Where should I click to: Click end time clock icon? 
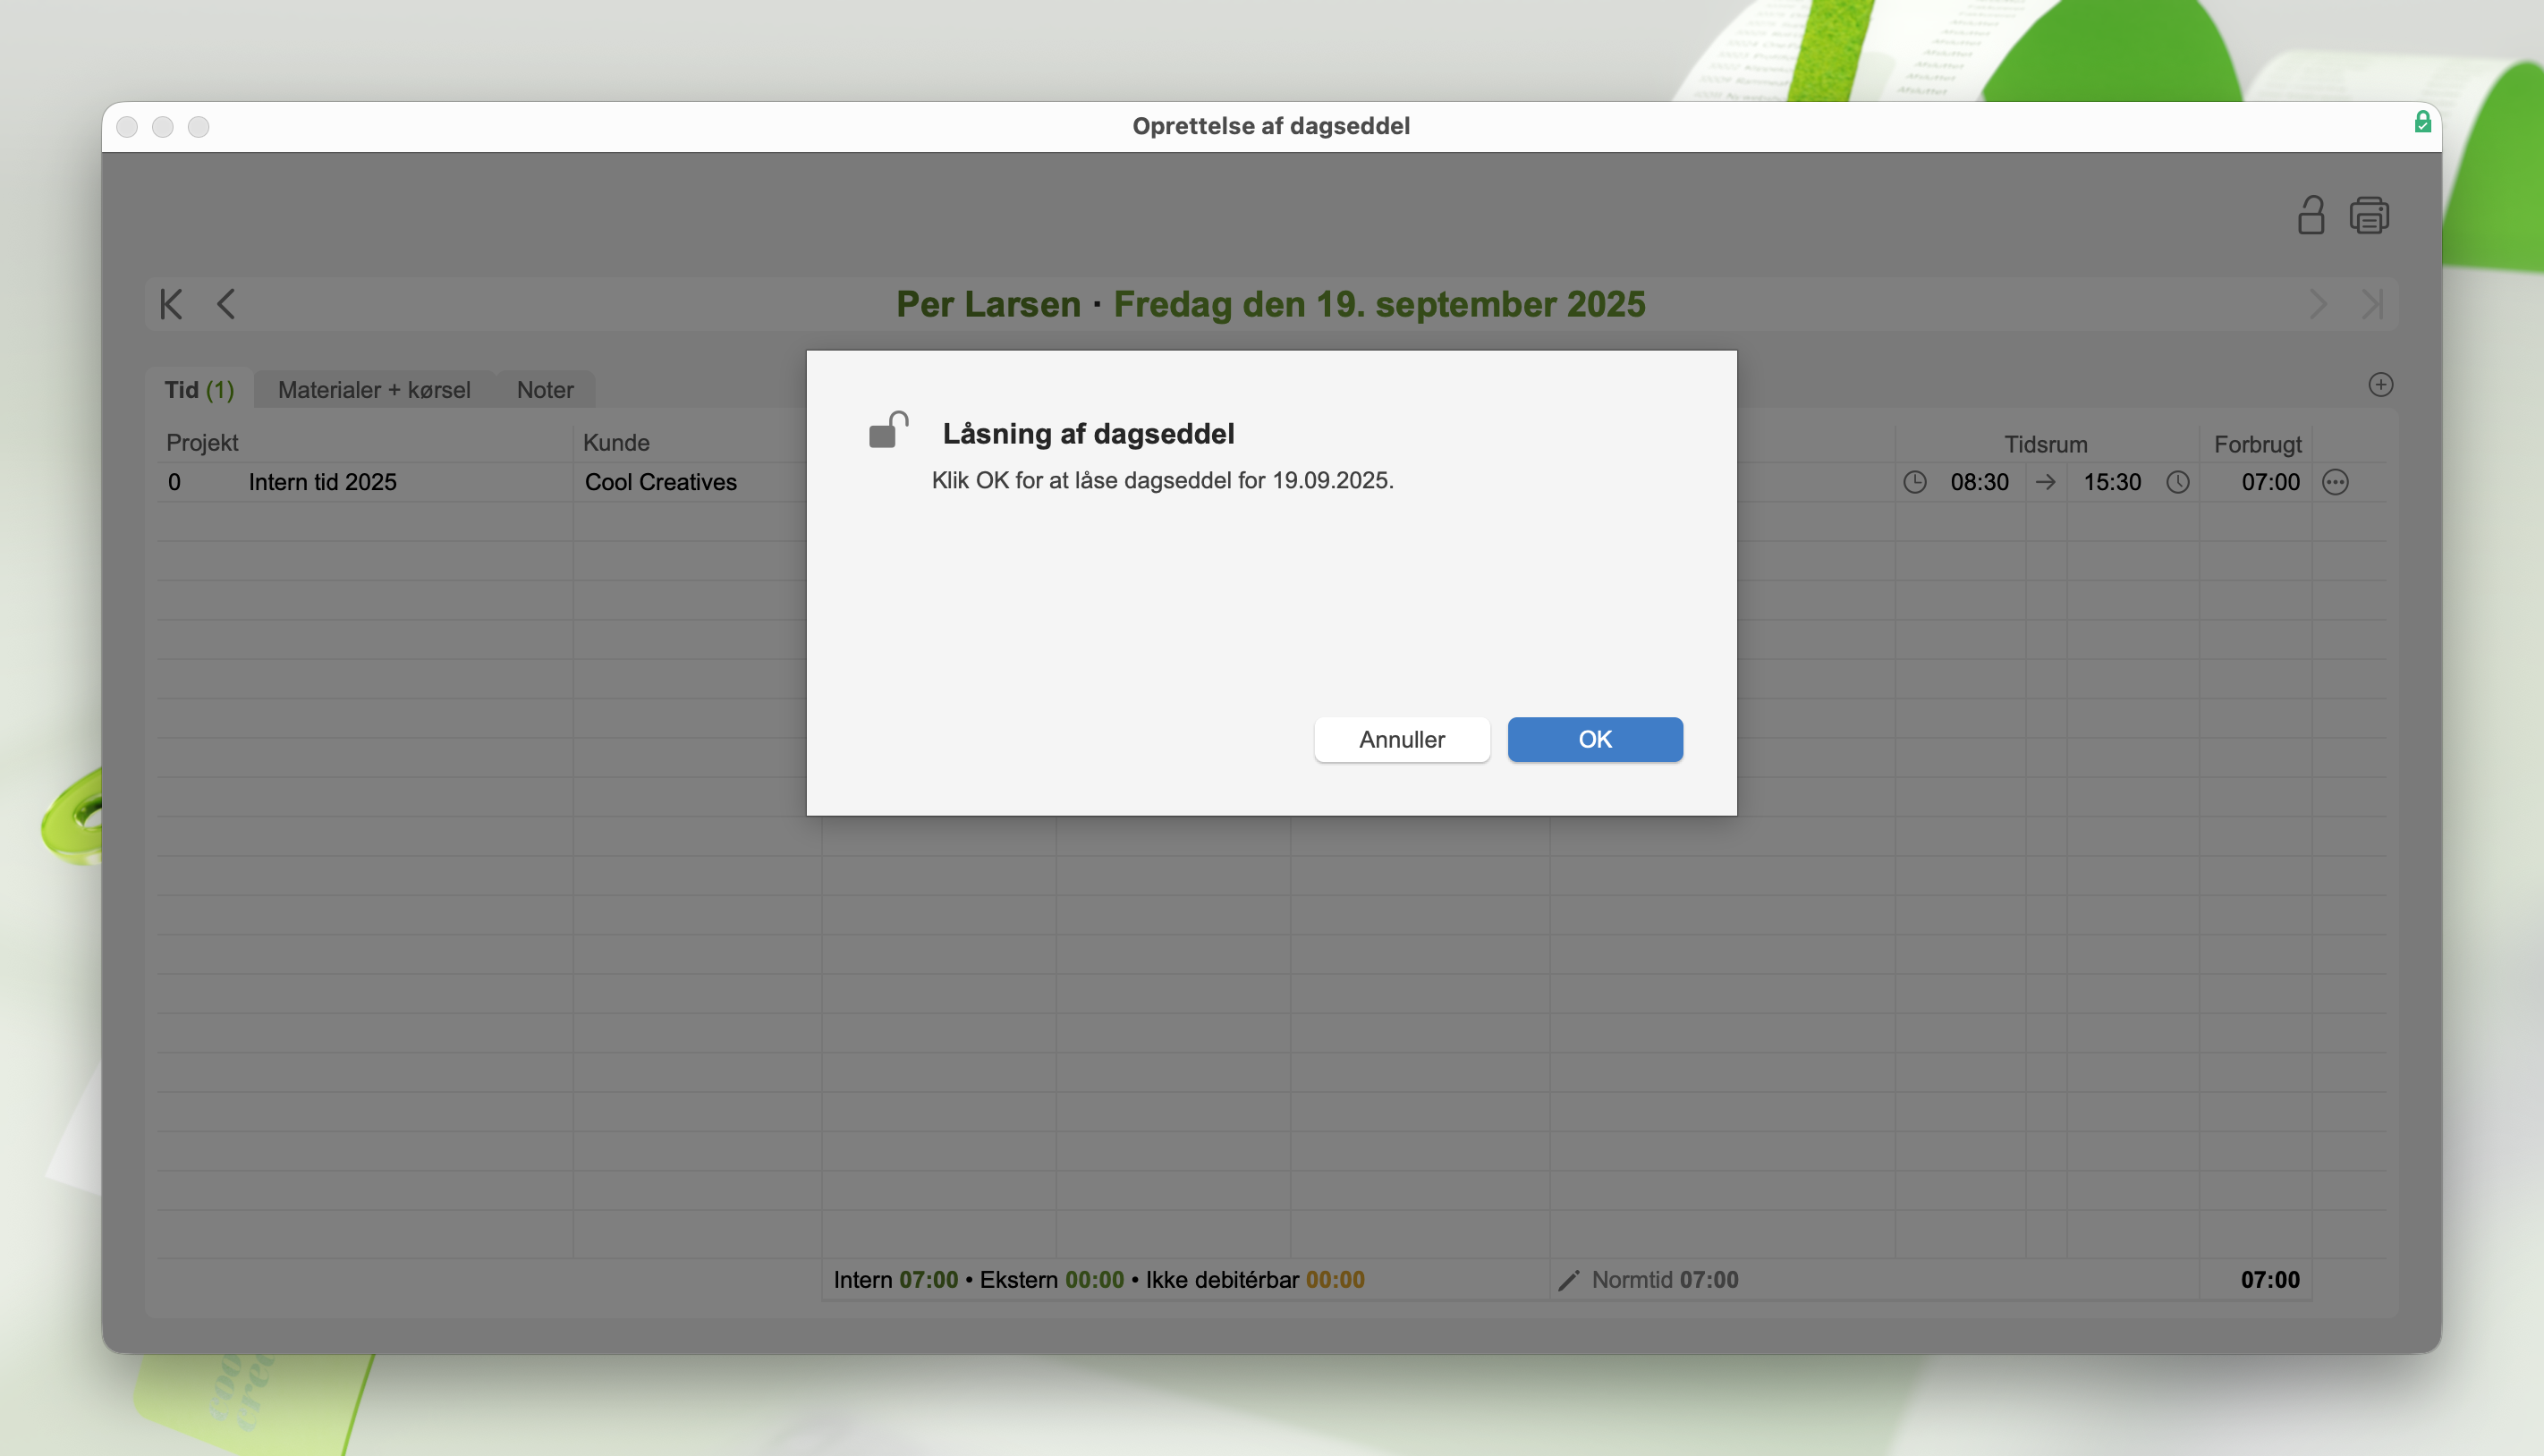(x=2177, y=482)
